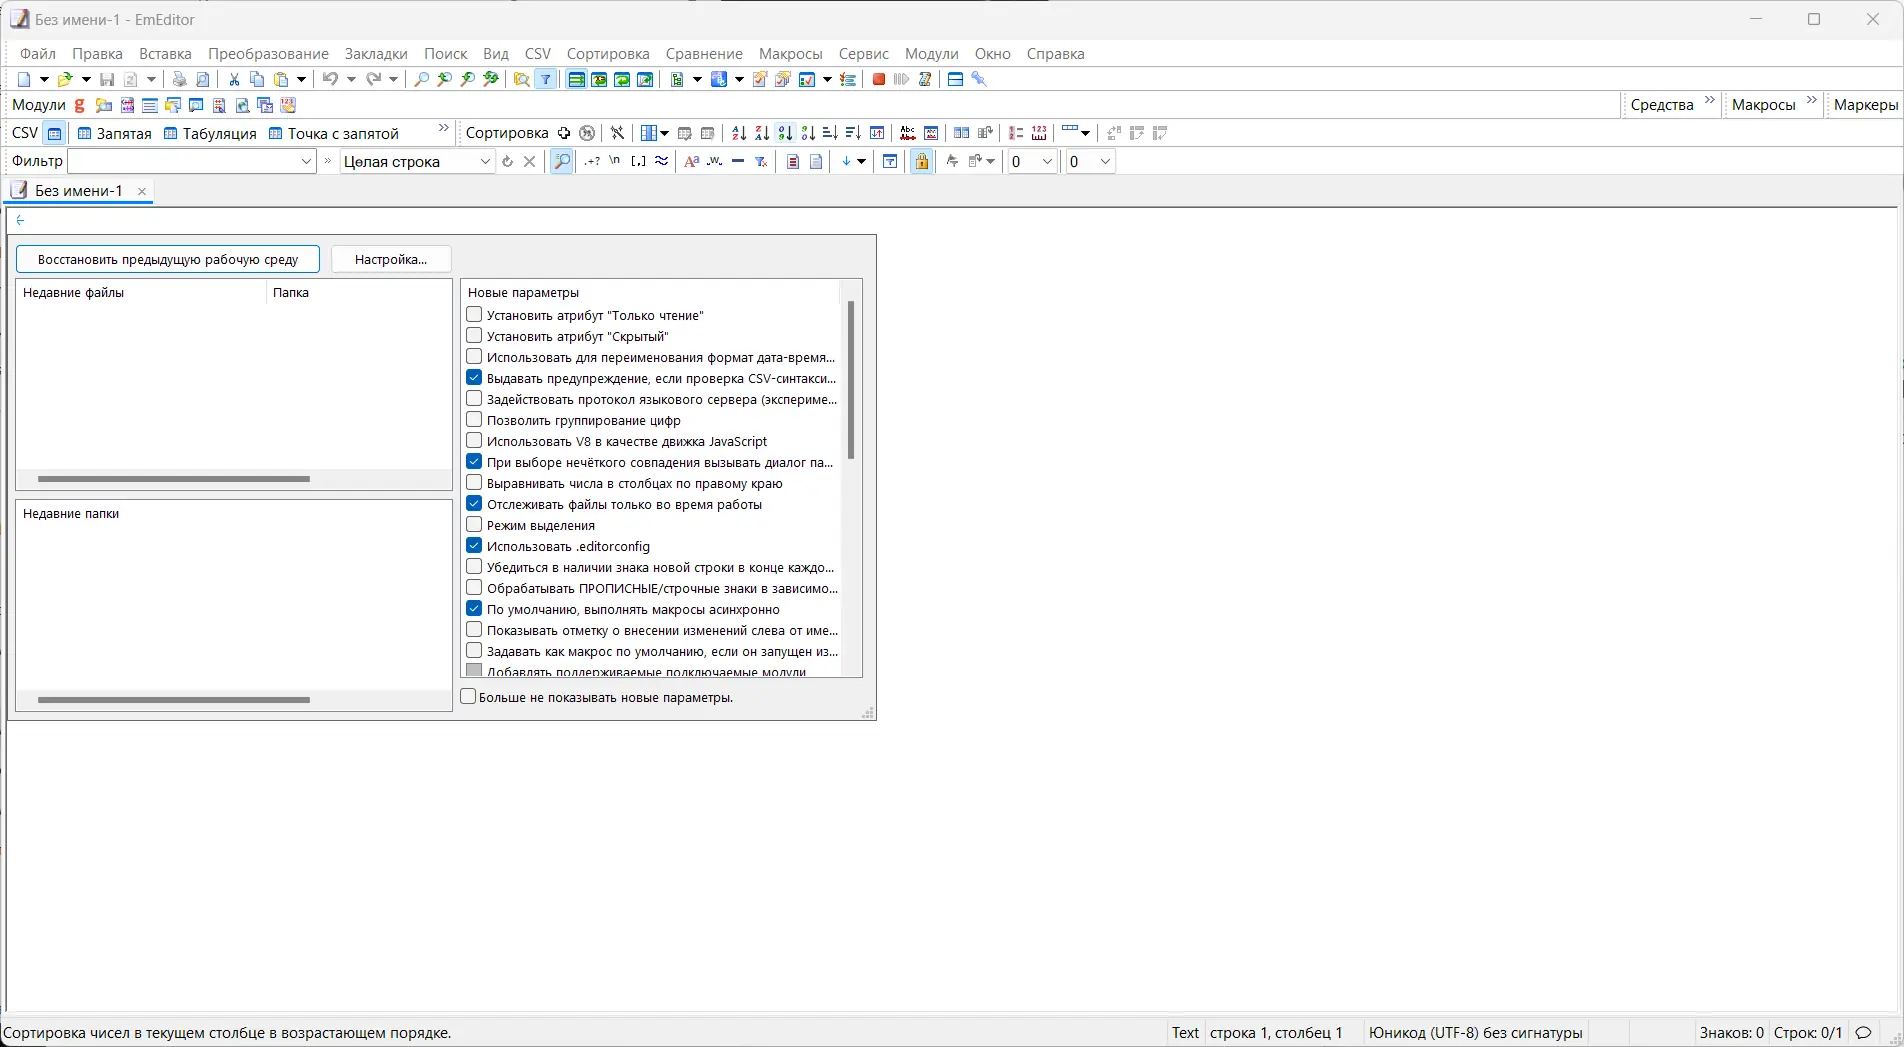Expand the CSV toolbar overflow chevron

[443, 128]
